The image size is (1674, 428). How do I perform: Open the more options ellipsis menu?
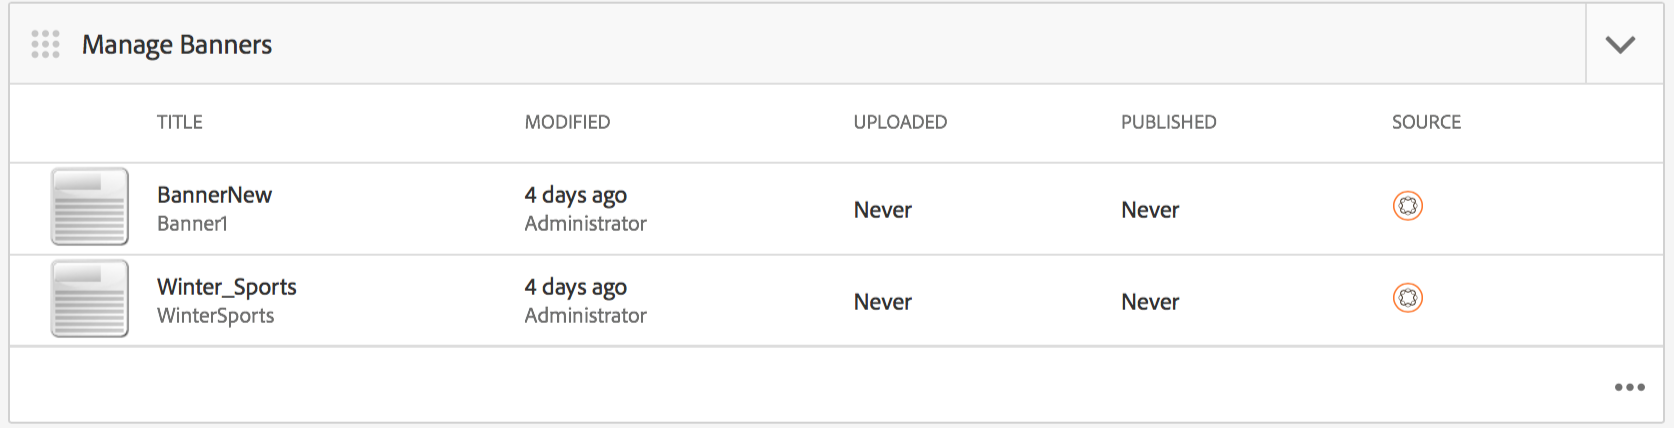(x=1629, y=388)
